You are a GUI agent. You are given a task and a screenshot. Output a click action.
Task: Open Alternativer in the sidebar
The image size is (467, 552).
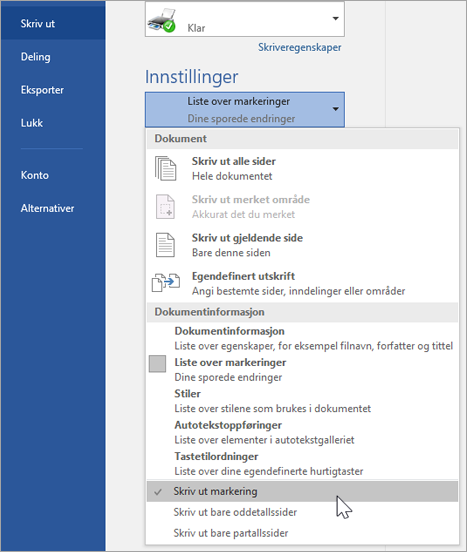[x=47, y=208]
